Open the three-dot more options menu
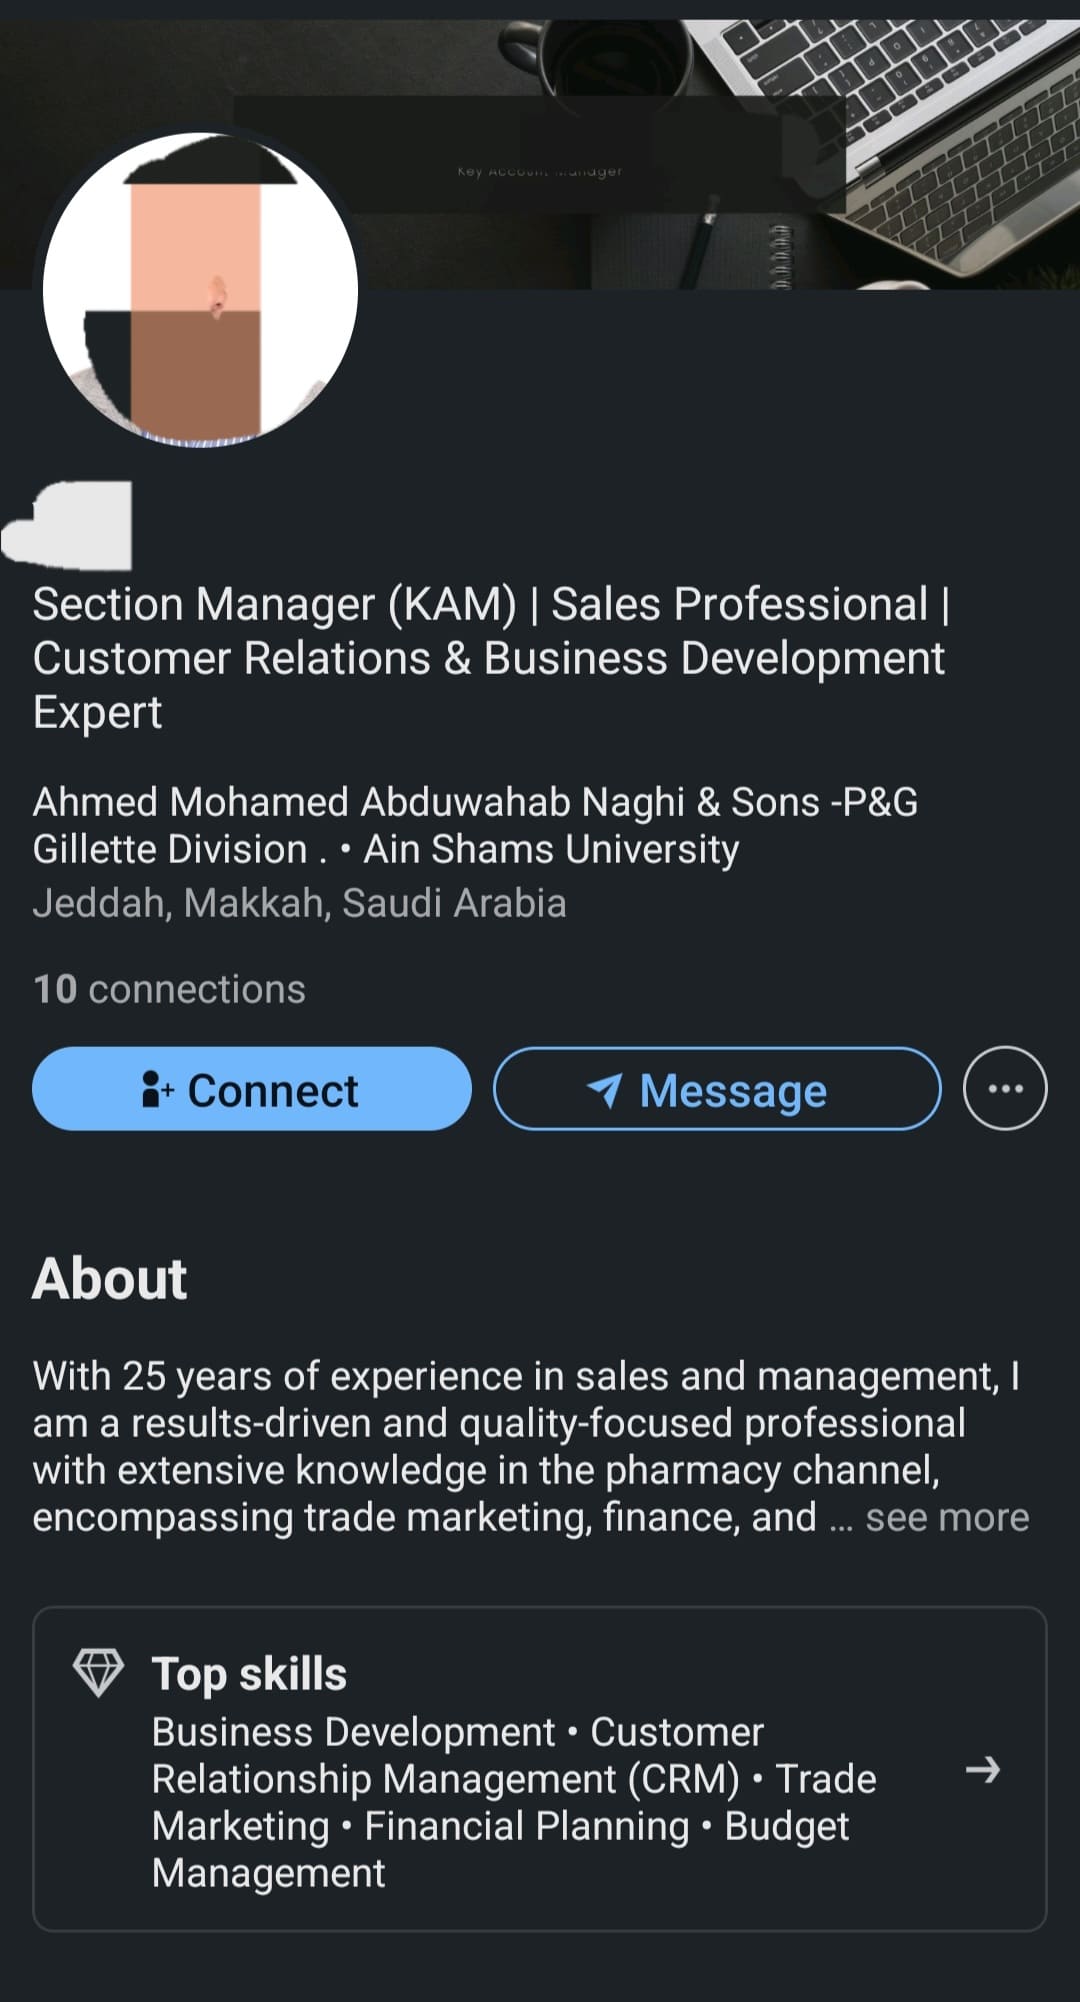Image resolution: width=1080 pixels, height=2002 pixels. point(1004,1088)
